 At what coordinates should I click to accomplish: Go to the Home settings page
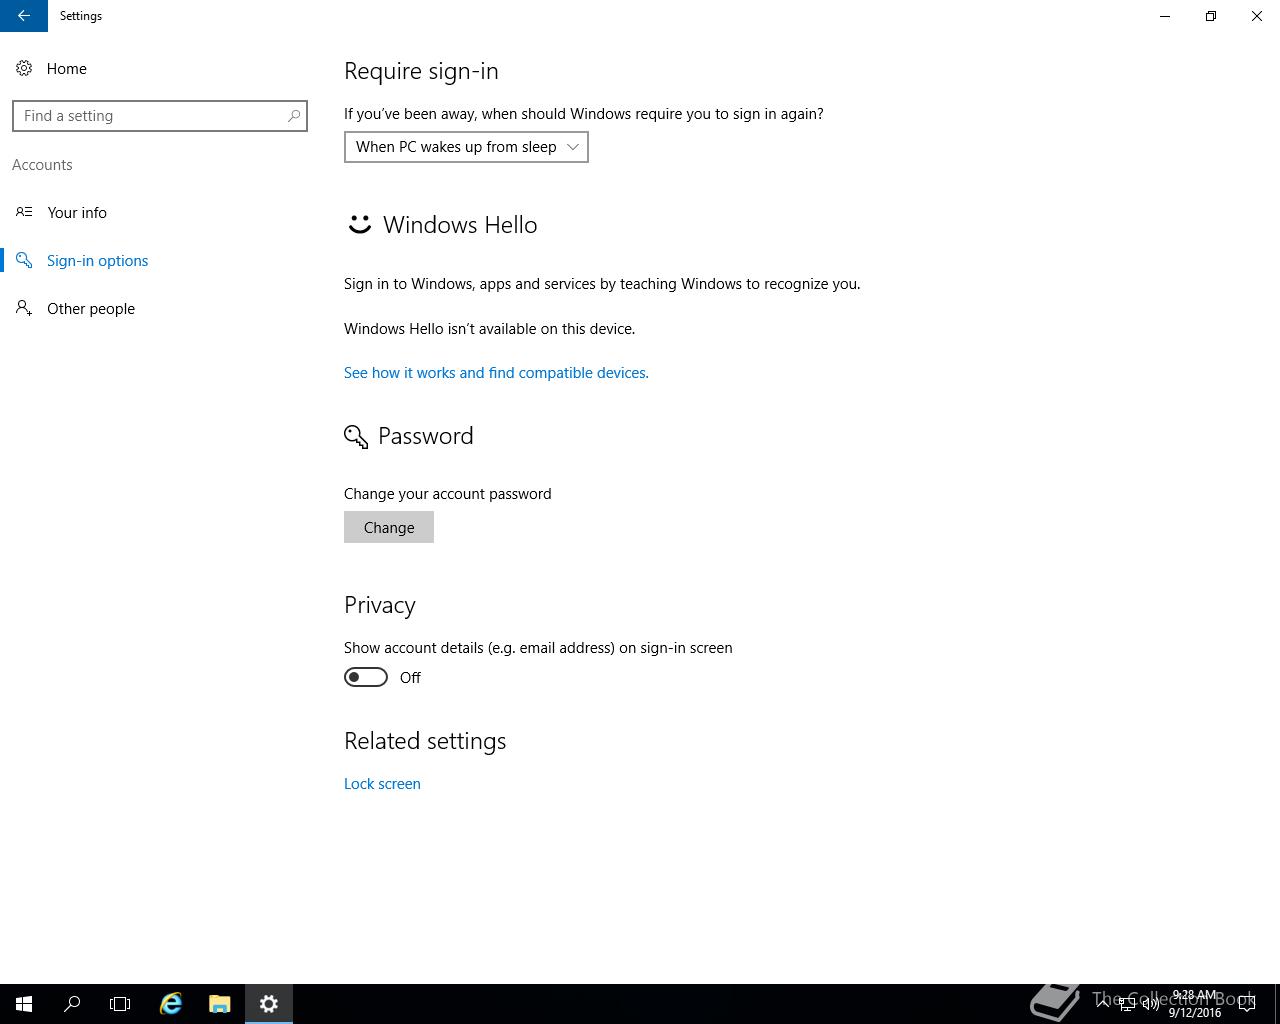(67, 68)
